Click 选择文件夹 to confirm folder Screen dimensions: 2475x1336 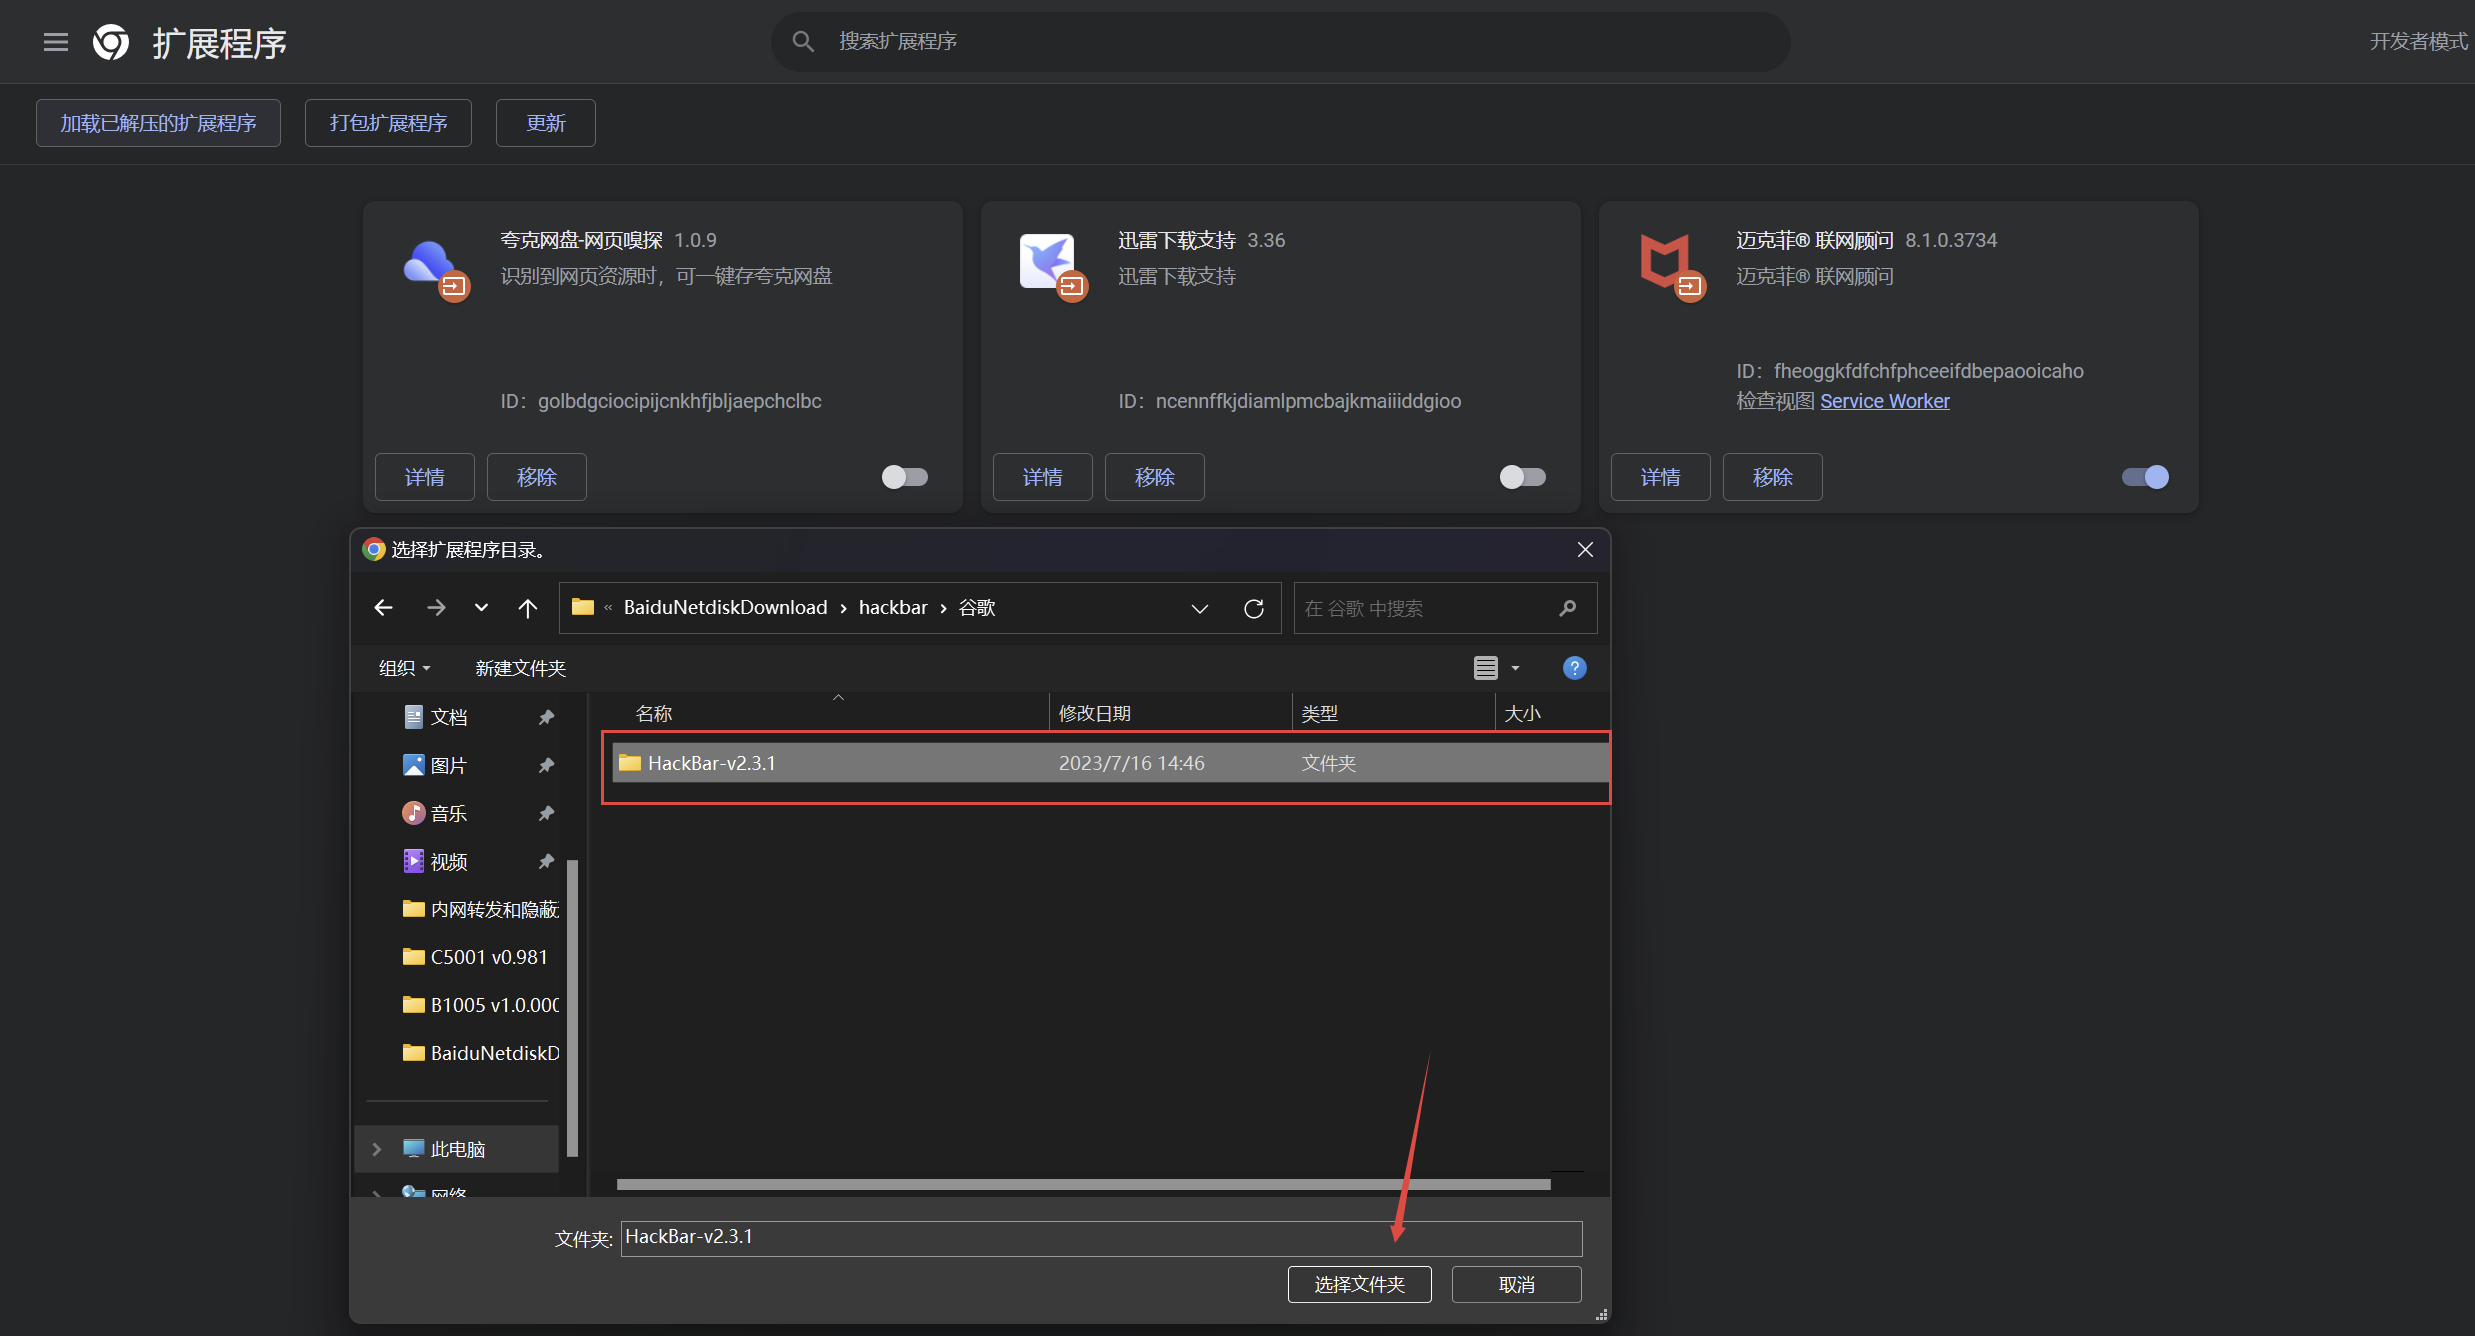pyautogui.click(x=1360, y=1284)
